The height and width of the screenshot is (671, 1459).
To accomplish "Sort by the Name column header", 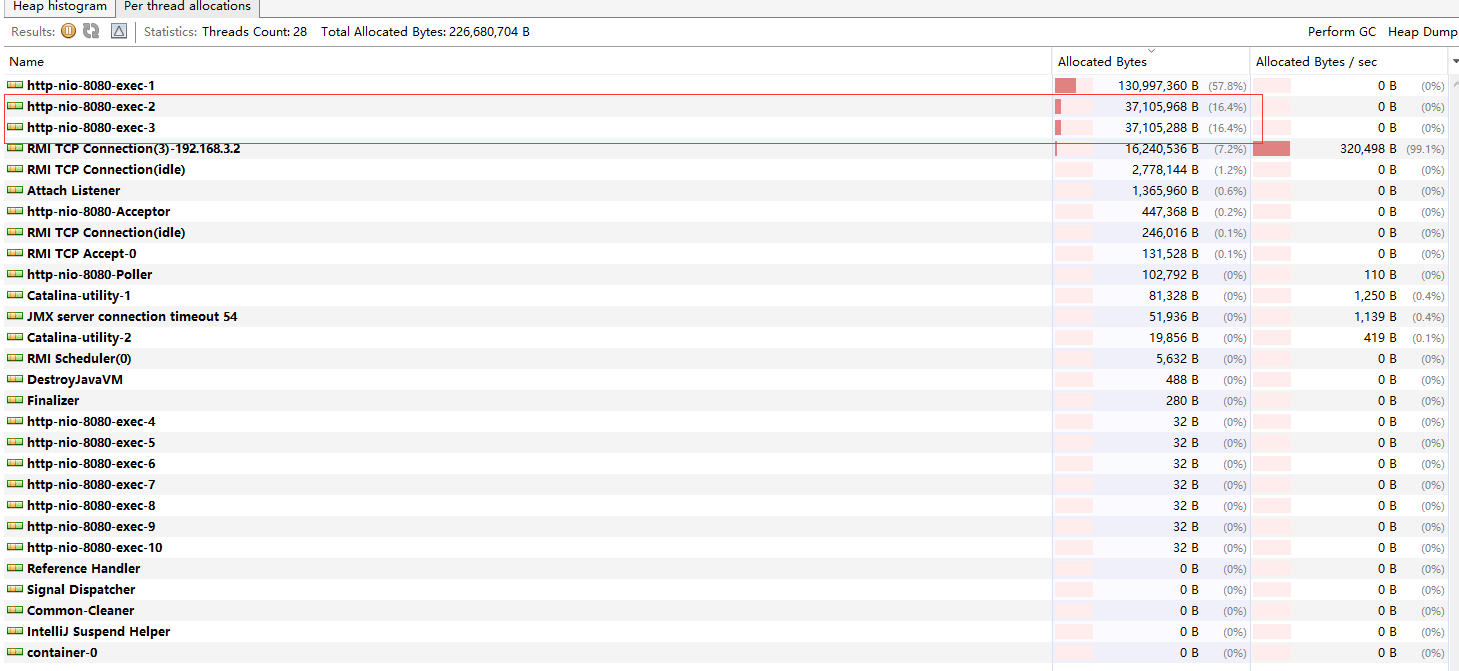I will (526, 61).
